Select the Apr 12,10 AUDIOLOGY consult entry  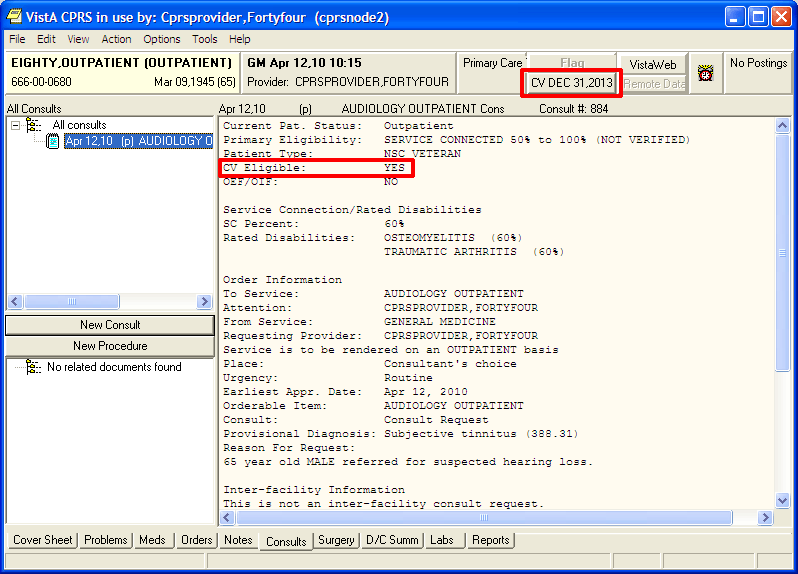pyautogui.click(x=138, y=141)
